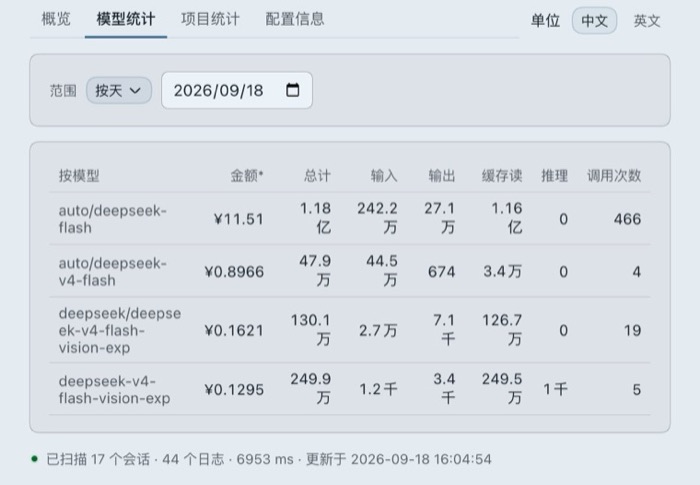Click the 1.2千 input cell
This screenshot has height=485, width=700.
(379, 389)
